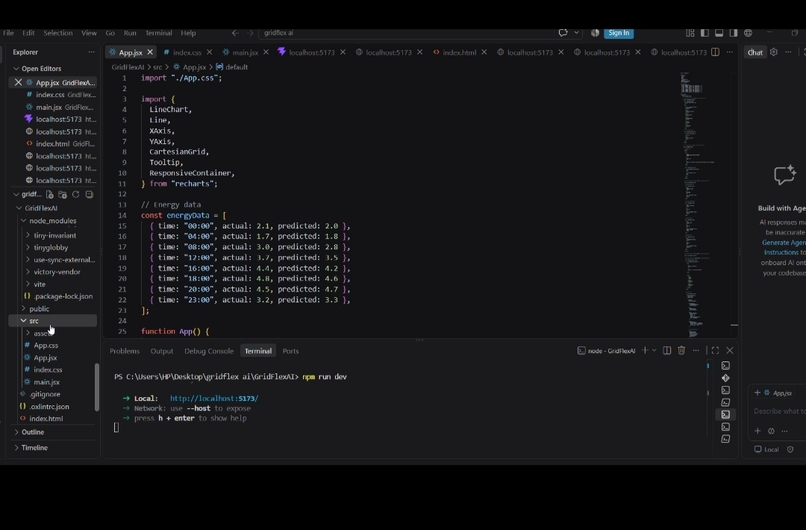
Task: Select the first terminal in terminal list
Action: tap(725, 365)
